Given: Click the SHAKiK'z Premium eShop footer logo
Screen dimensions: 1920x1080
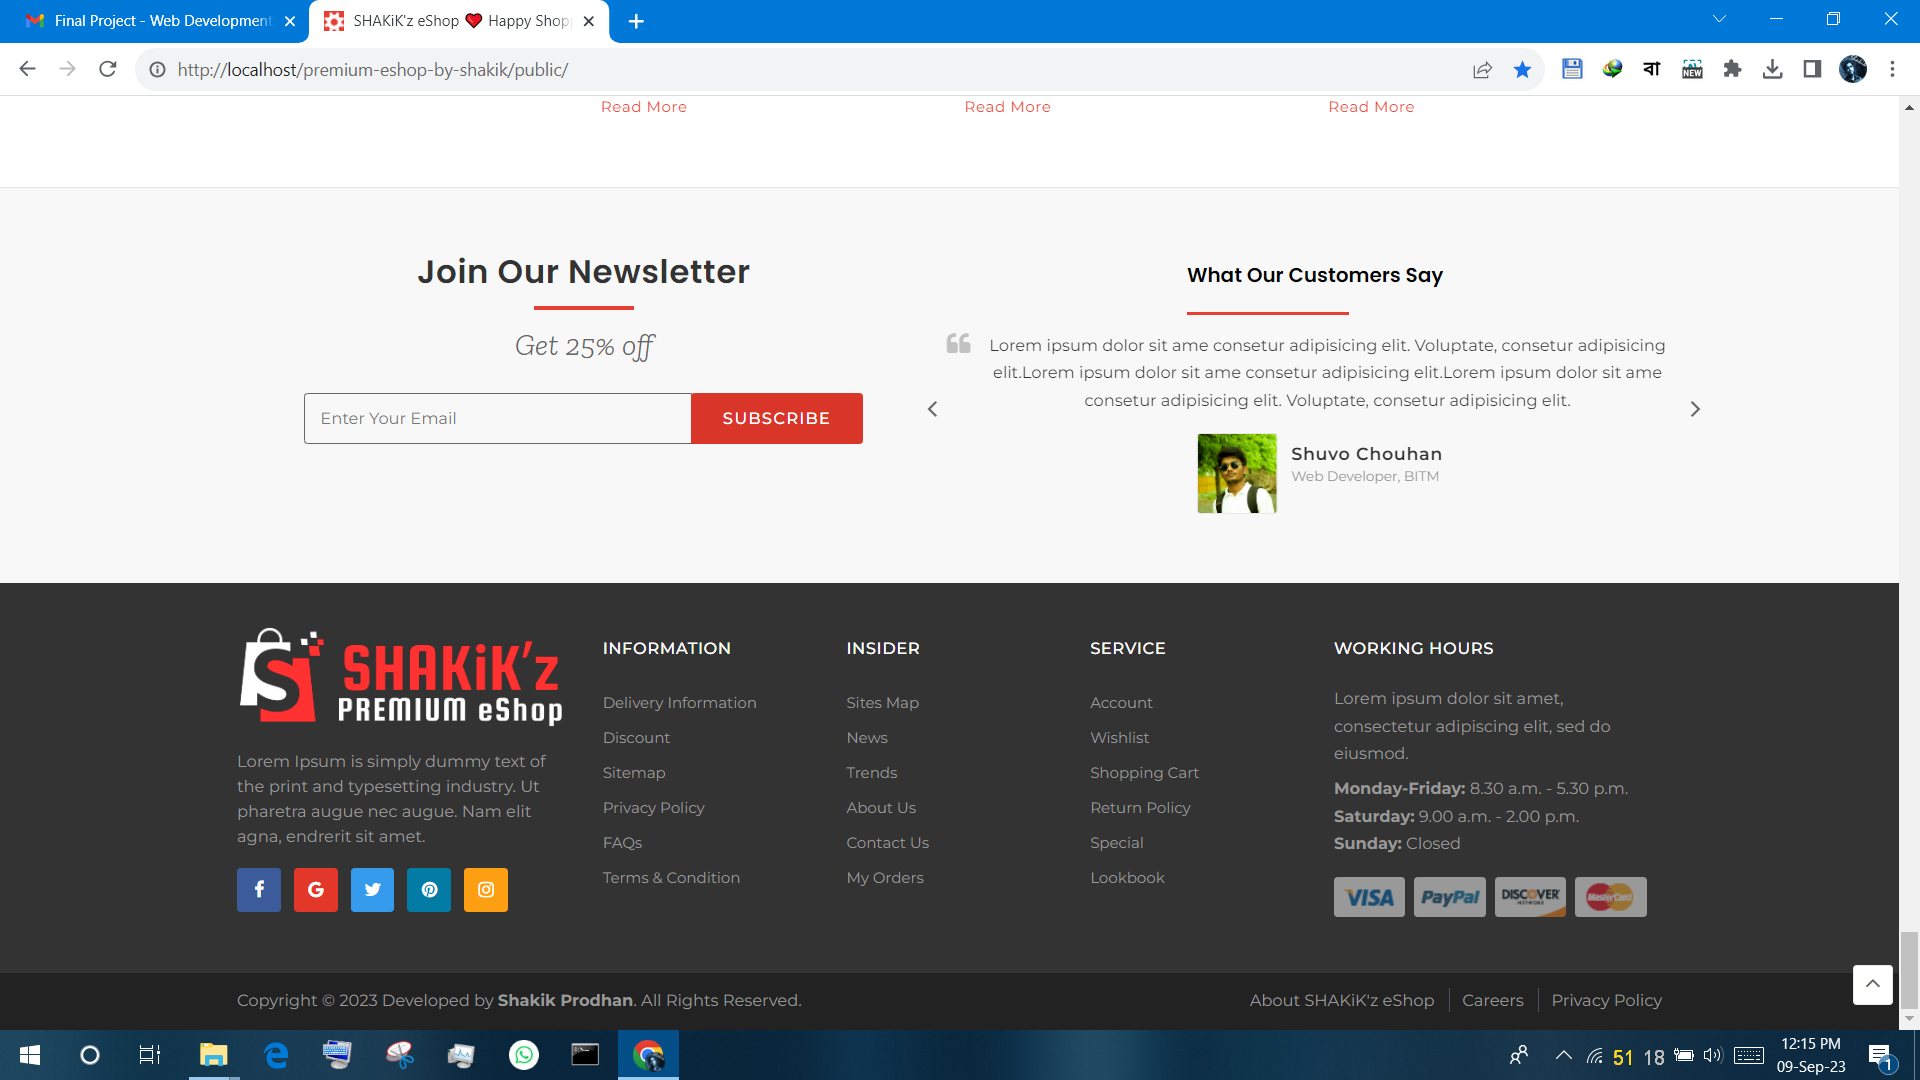Looking at the screenshot, I should [x=401, y=676].
